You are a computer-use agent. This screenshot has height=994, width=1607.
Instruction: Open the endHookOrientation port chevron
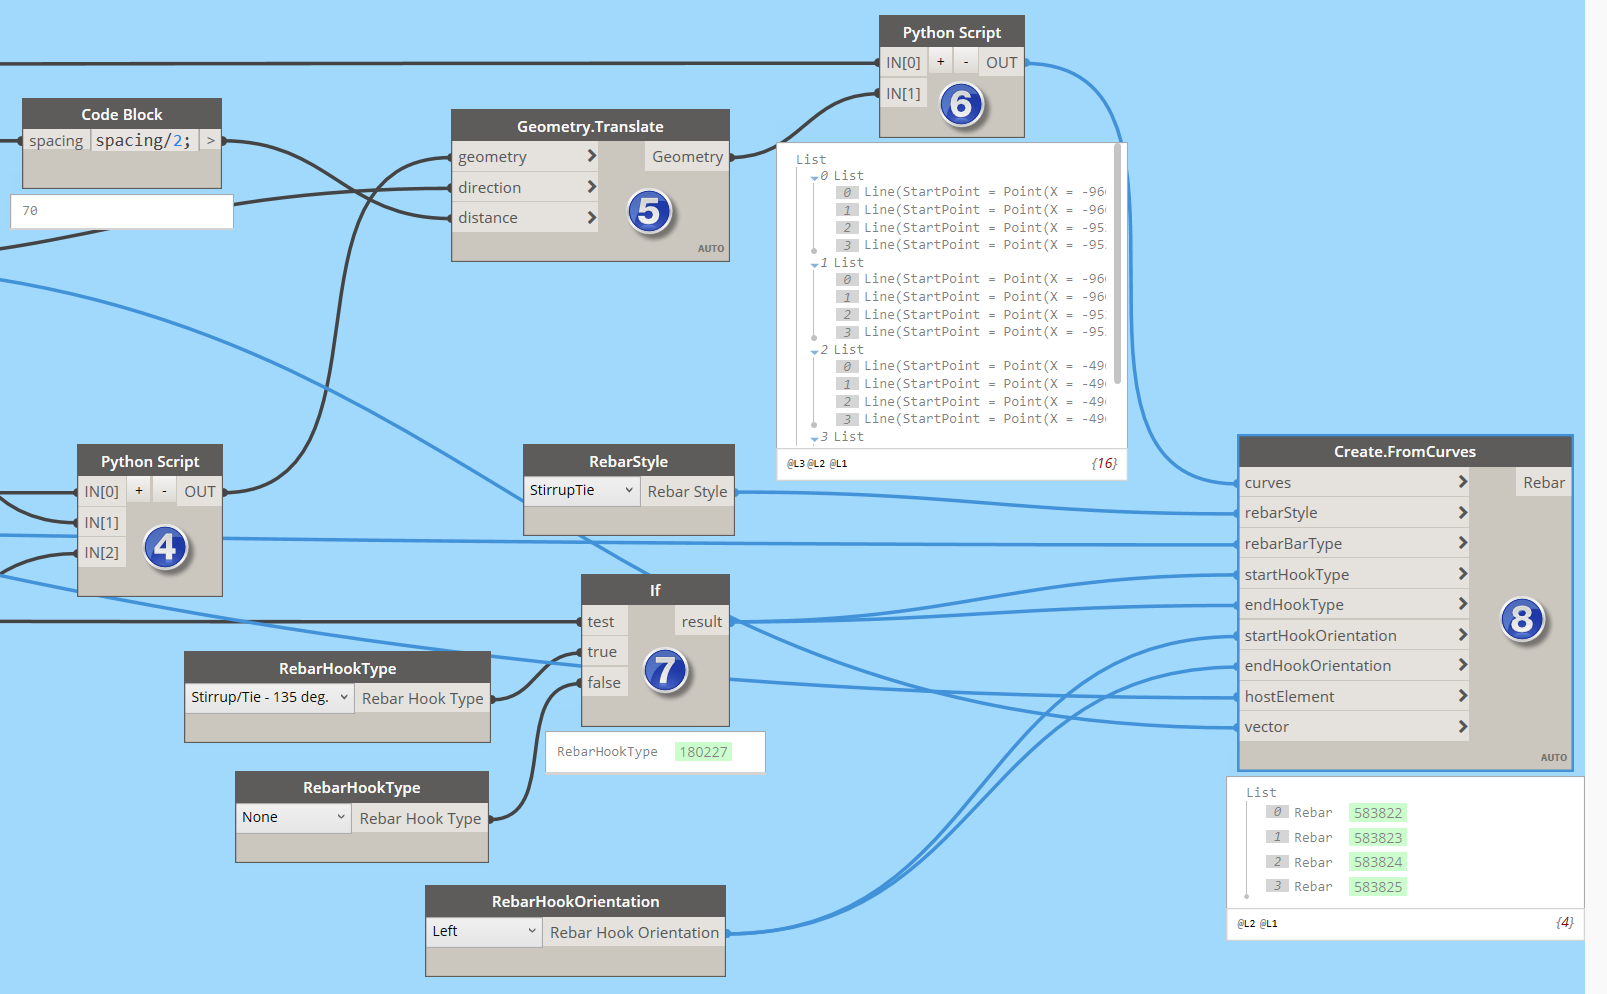click(x=1462, y=665)
